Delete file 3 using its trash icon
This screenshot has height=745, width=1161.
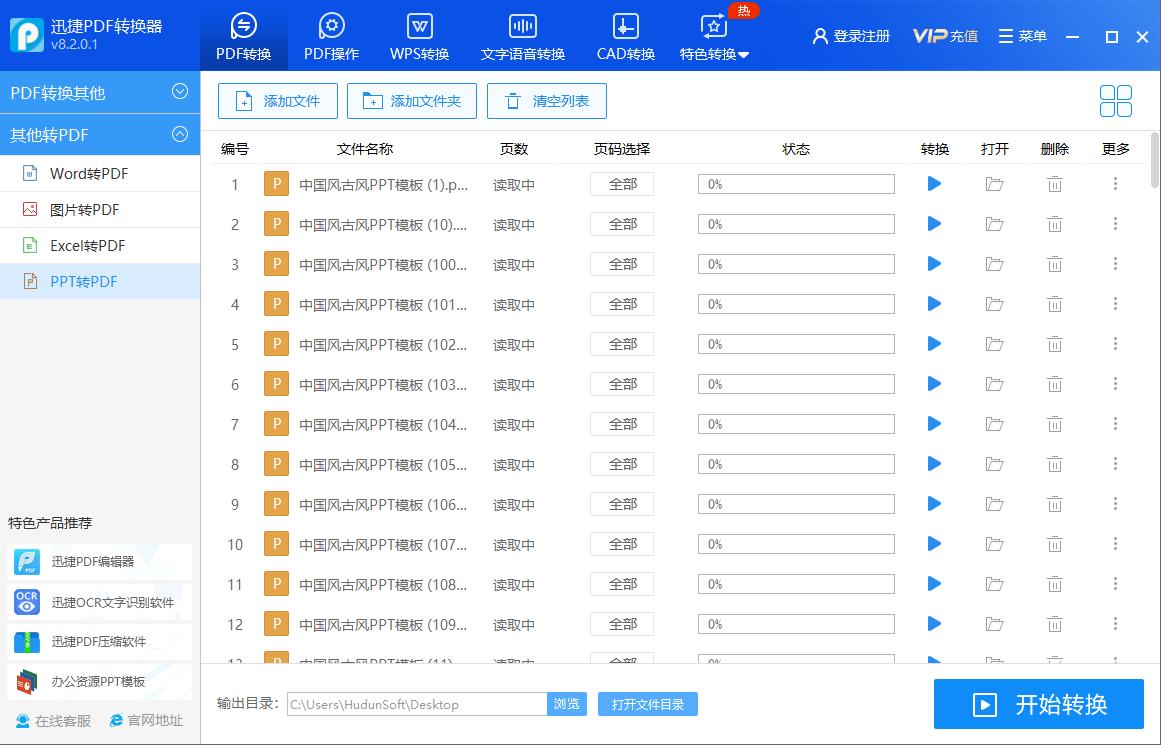point(1054,263)
